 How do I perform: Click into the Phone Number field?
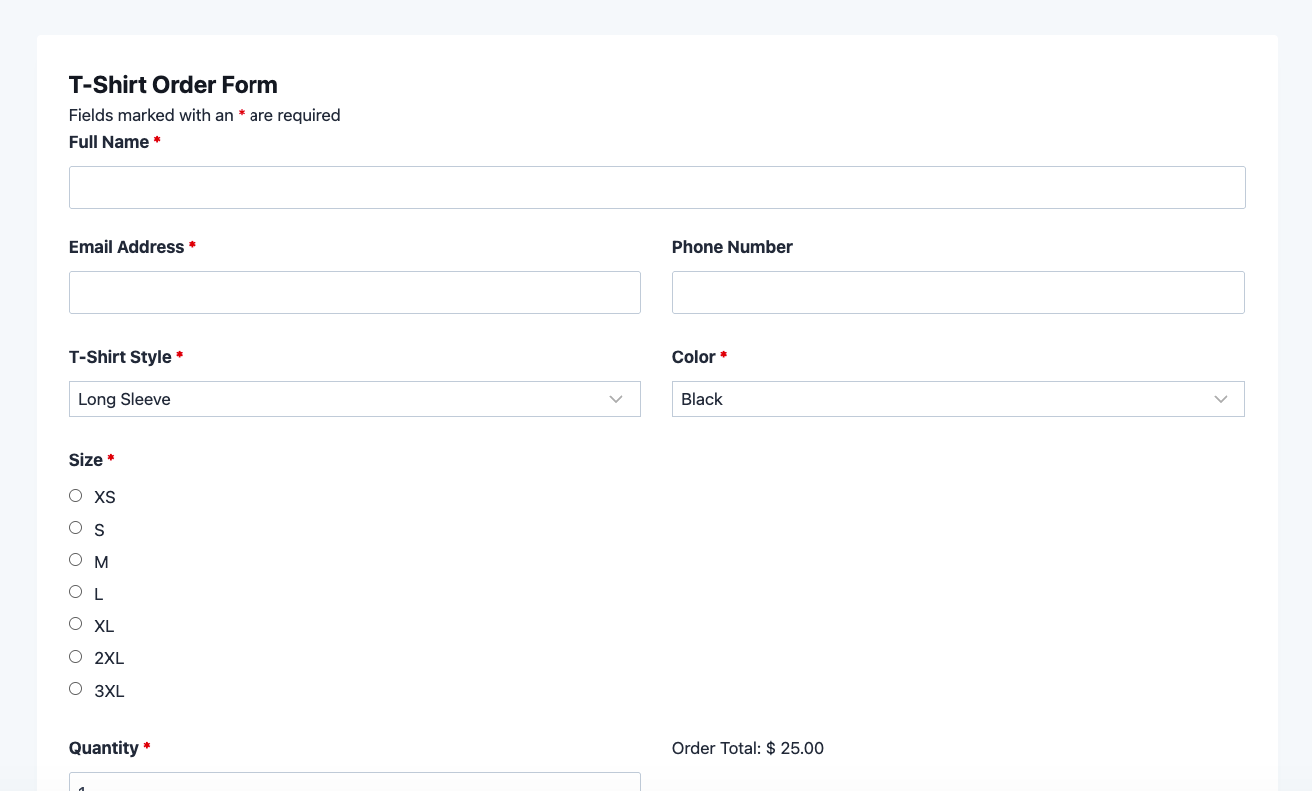pos(957,292)
